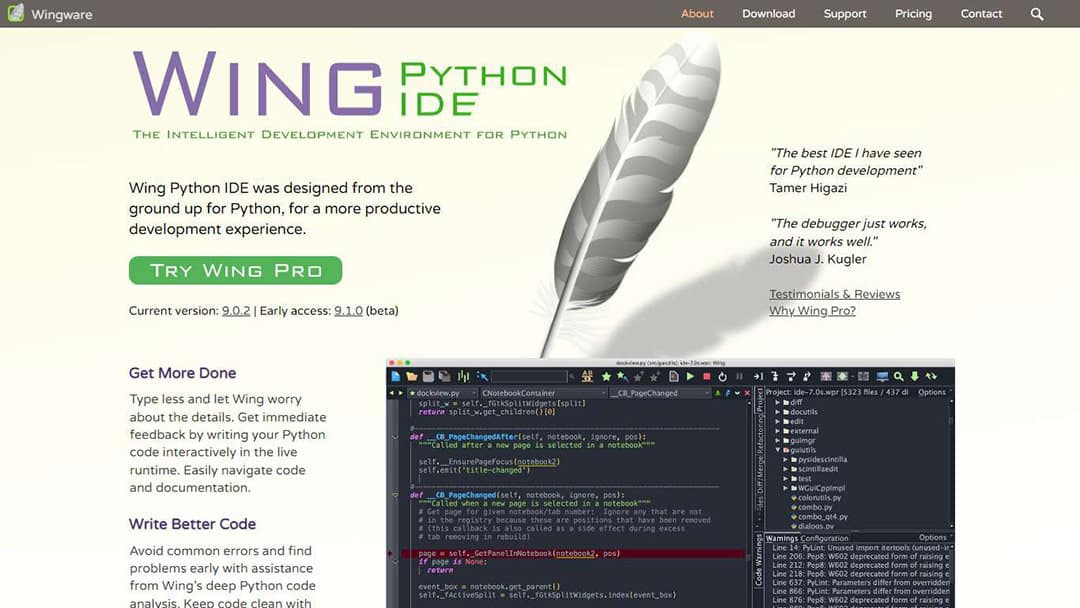The width and height of the screenshot is (1080, 608).
Task: Open the Support menu item
Action: 845,14
